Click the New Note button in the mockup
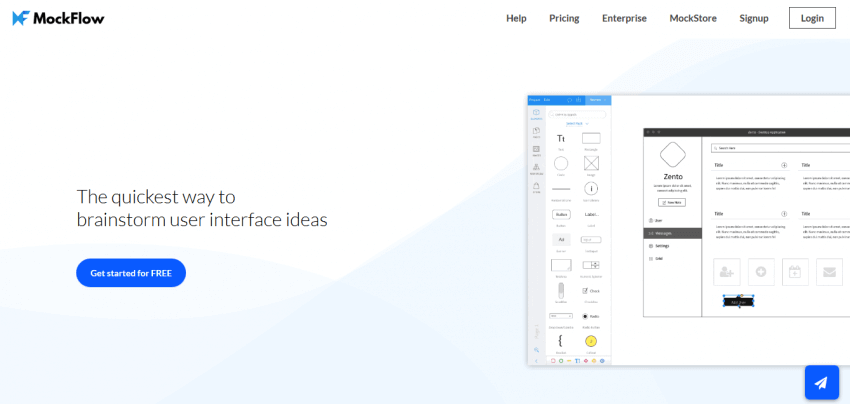The height and width of the screenshot is (404, 850). click(672, 202)
